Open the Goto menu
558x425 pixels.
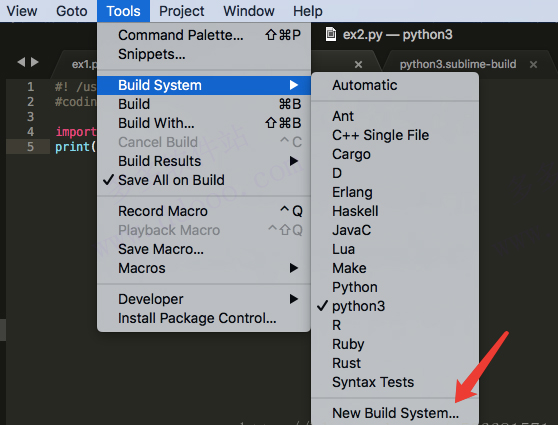[72, 11]
